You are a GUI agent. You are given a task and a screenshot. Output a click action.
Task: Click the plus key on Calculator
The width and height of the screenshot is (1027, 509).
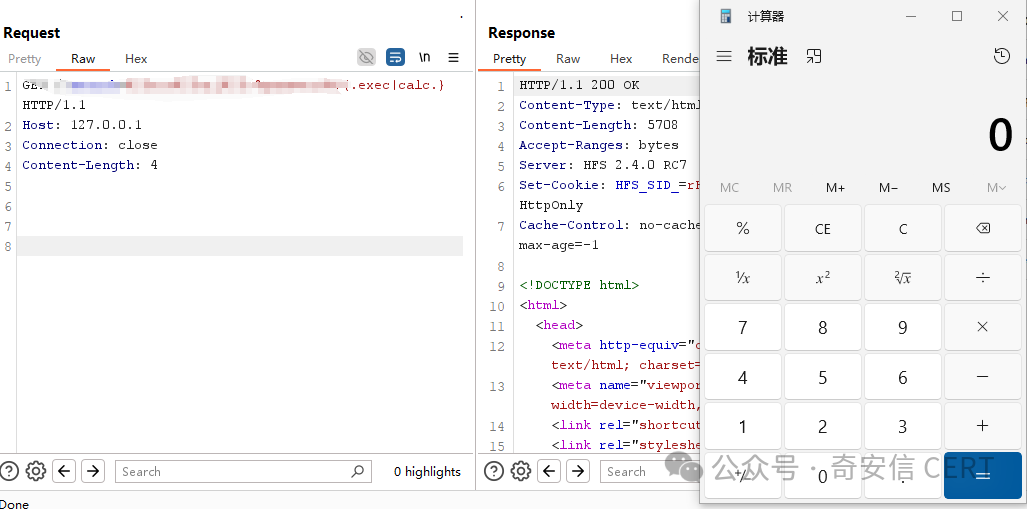click(x=982, y=426)
